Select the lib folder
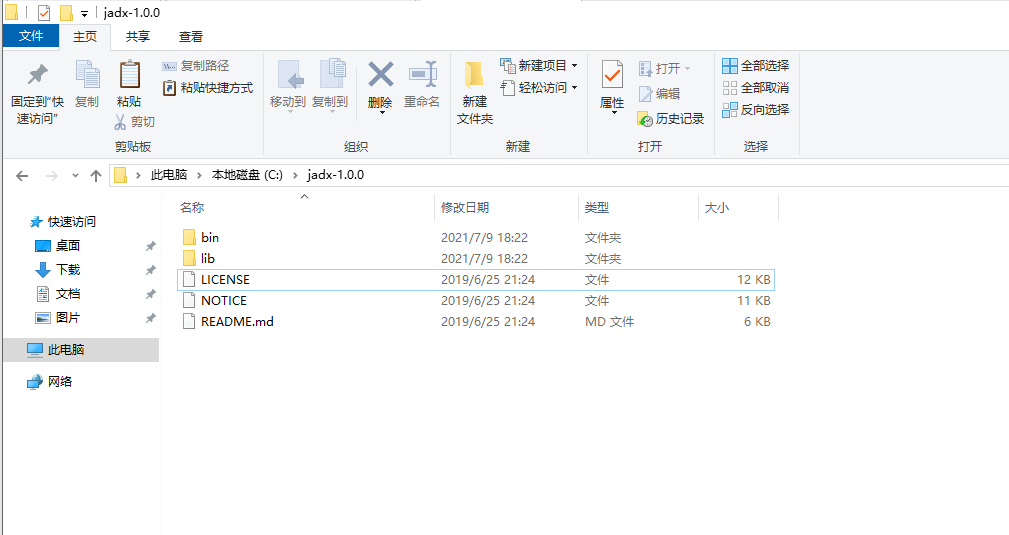 475,259
